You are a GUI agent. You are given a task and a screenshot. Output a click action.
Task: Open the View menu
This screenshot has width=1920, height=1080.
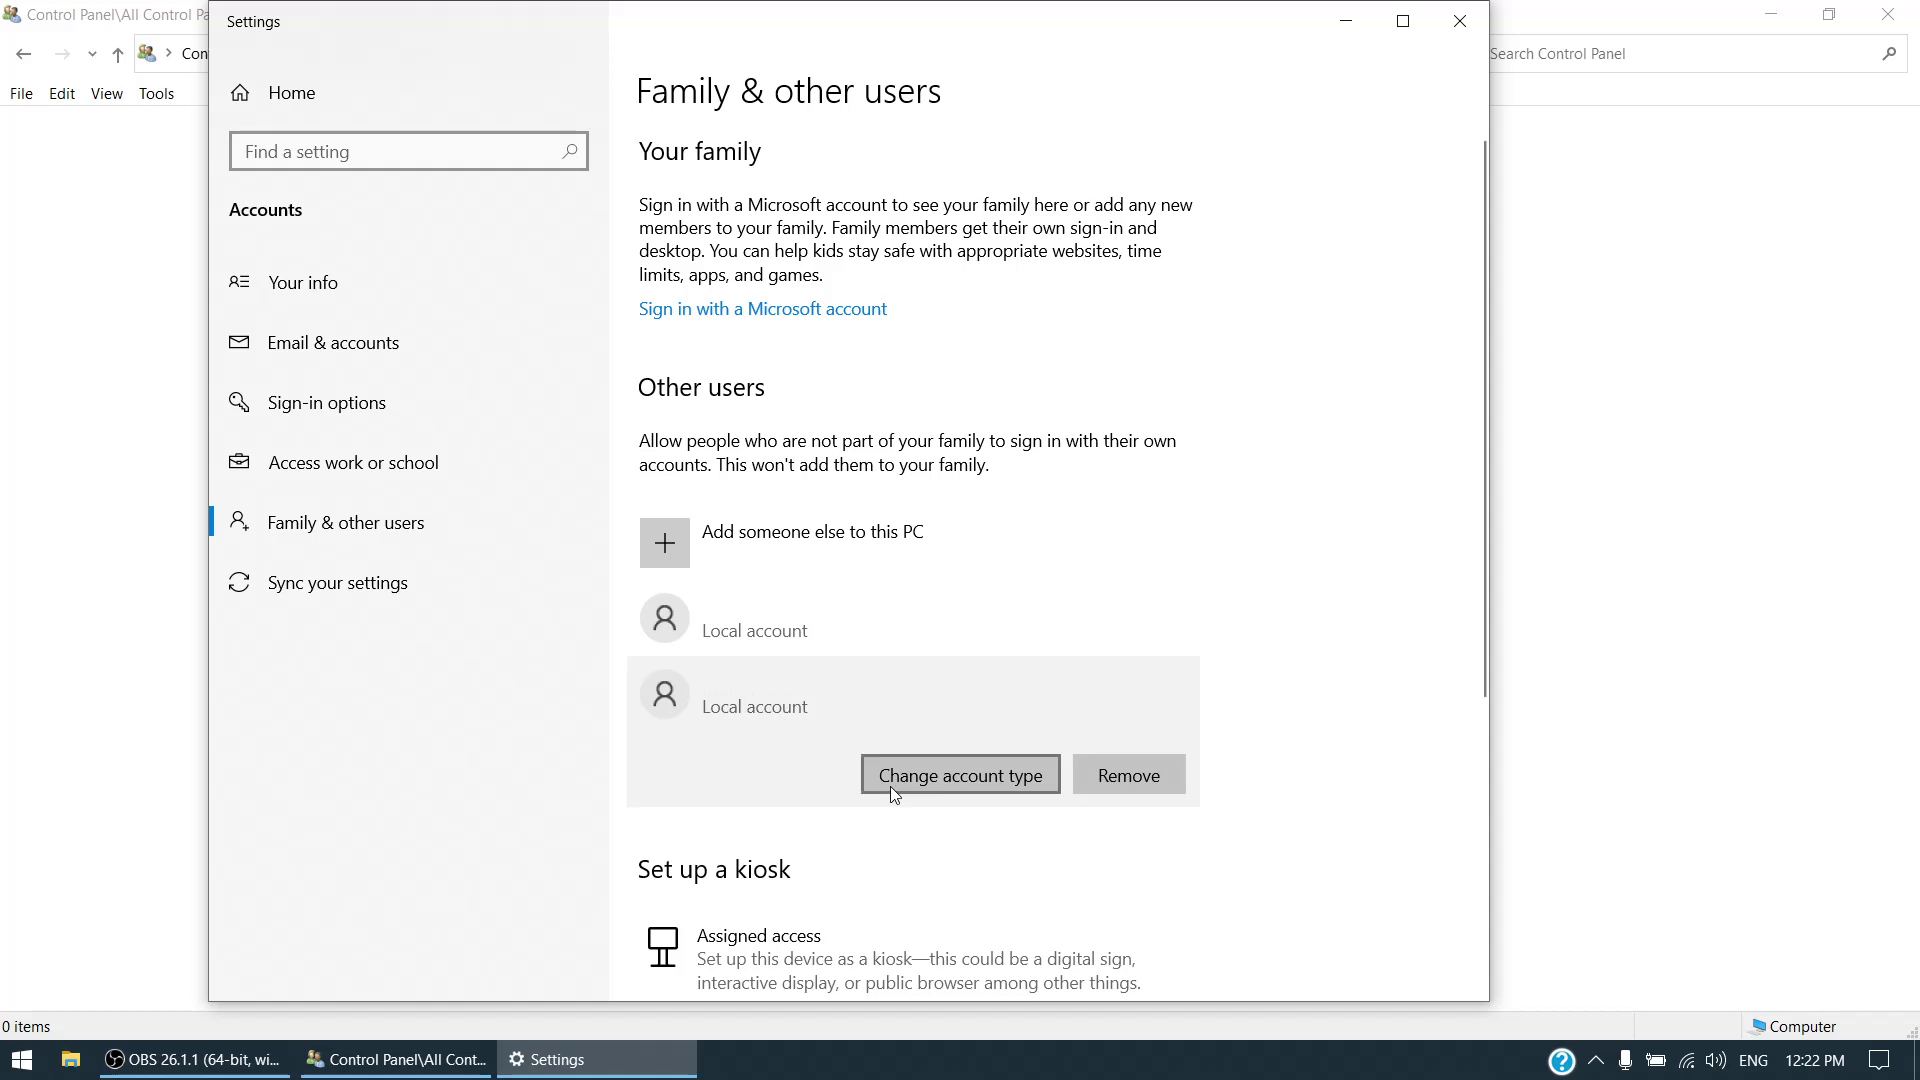click(106, 93)
